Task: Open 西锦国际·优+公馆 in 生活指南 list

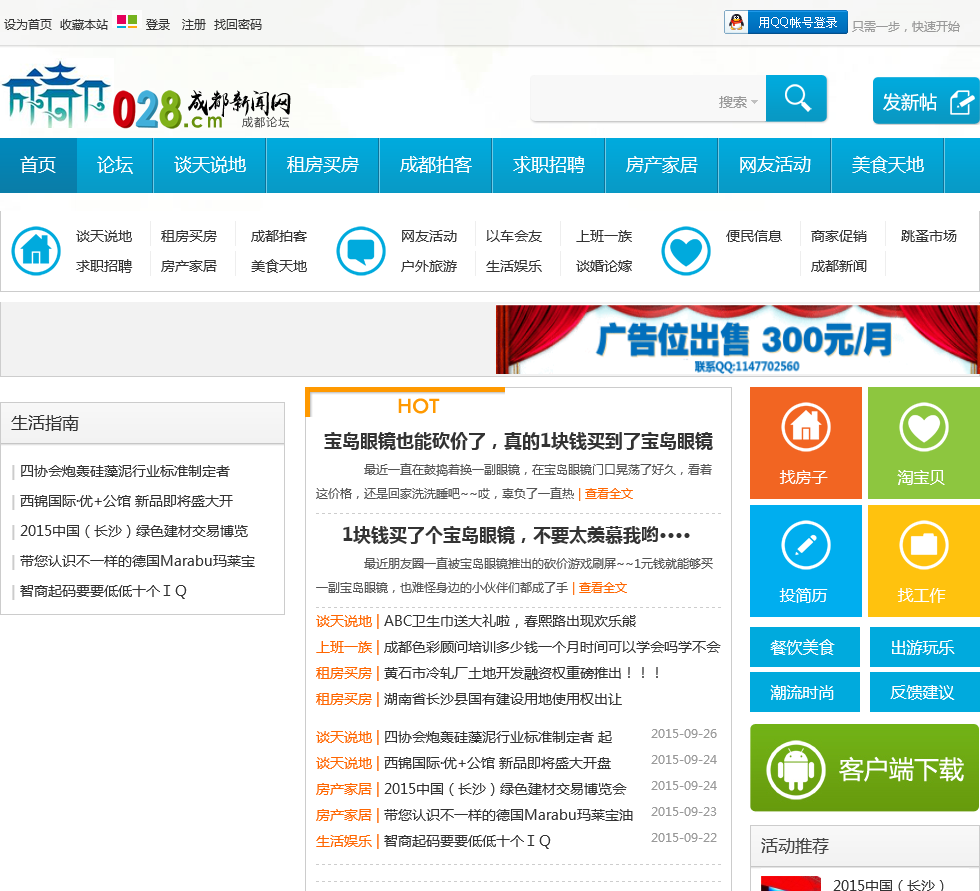Action: point(126,501)
